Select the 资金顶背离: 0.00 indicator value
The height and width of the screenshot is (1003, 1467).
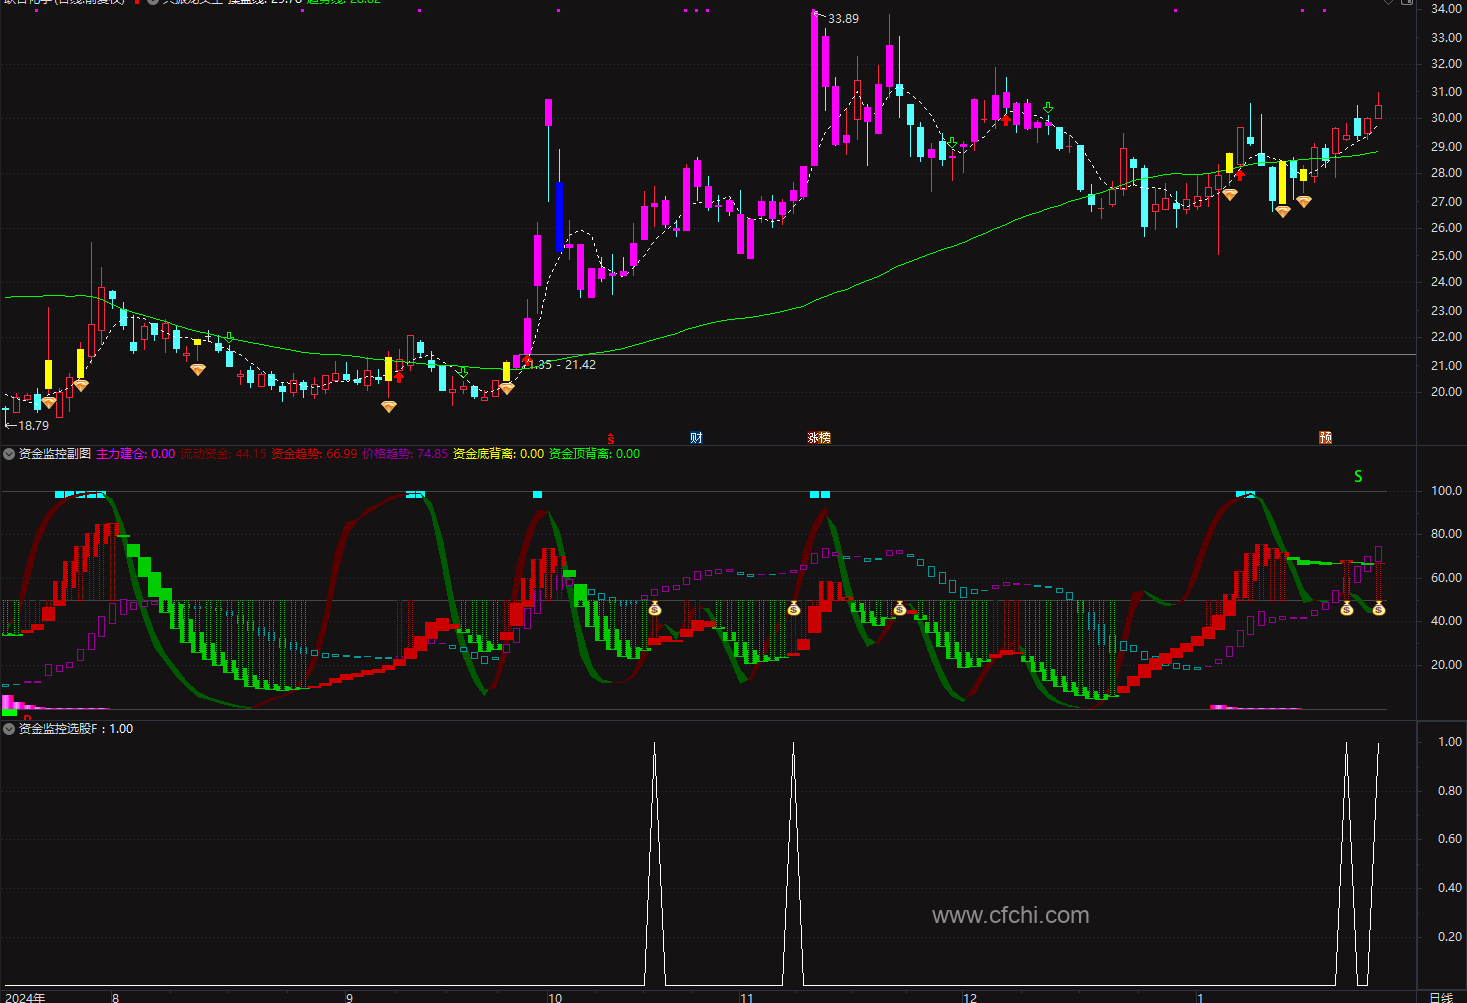click(594, 454)
